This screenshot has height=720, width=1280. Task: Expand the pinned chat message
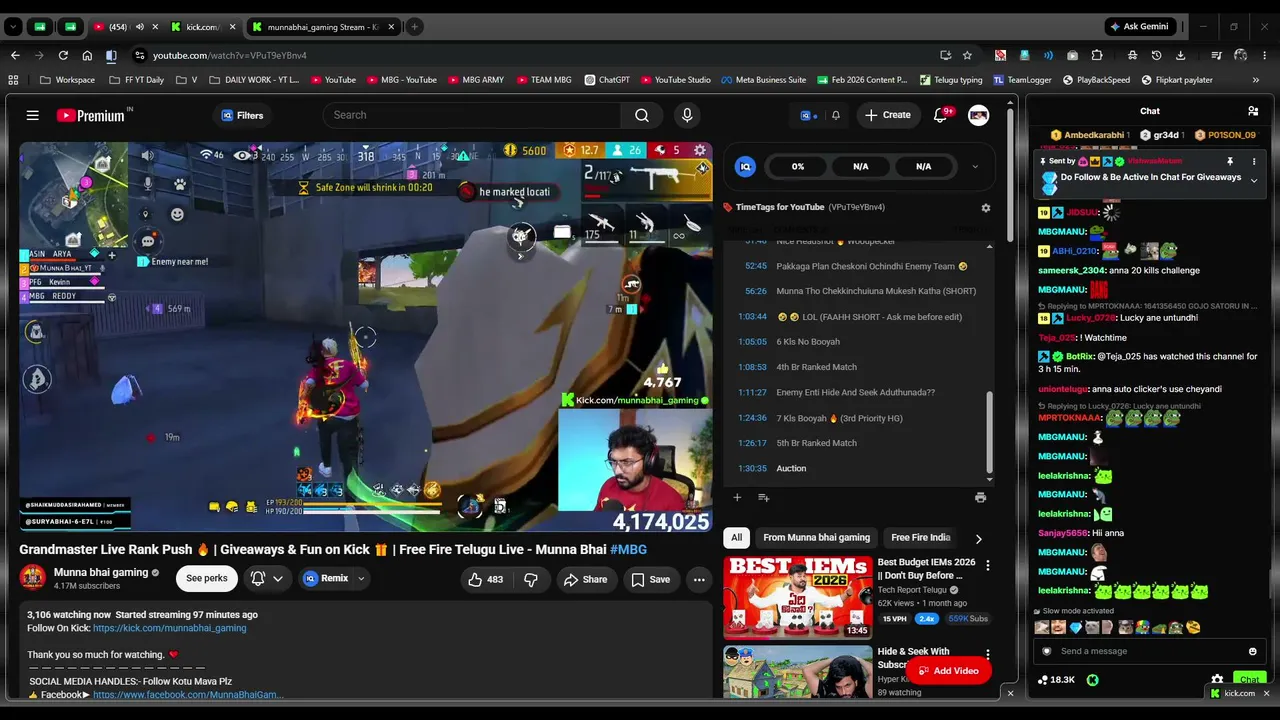pyautogui.click(x=1254, y=181)
